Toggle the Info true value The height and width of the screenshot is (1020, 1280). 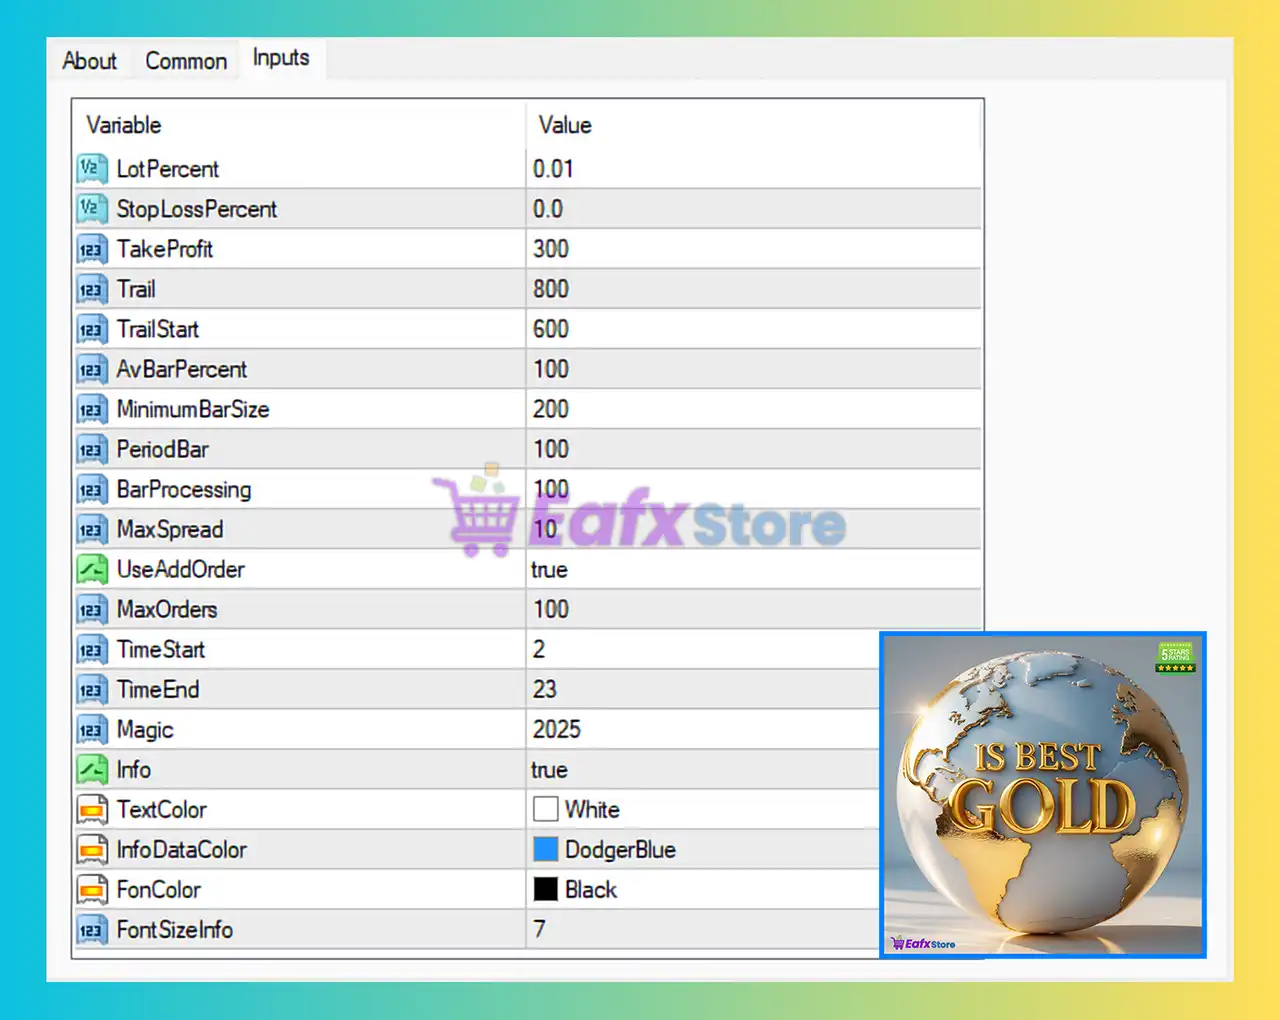pyautogui.click(x=549, y=770)
